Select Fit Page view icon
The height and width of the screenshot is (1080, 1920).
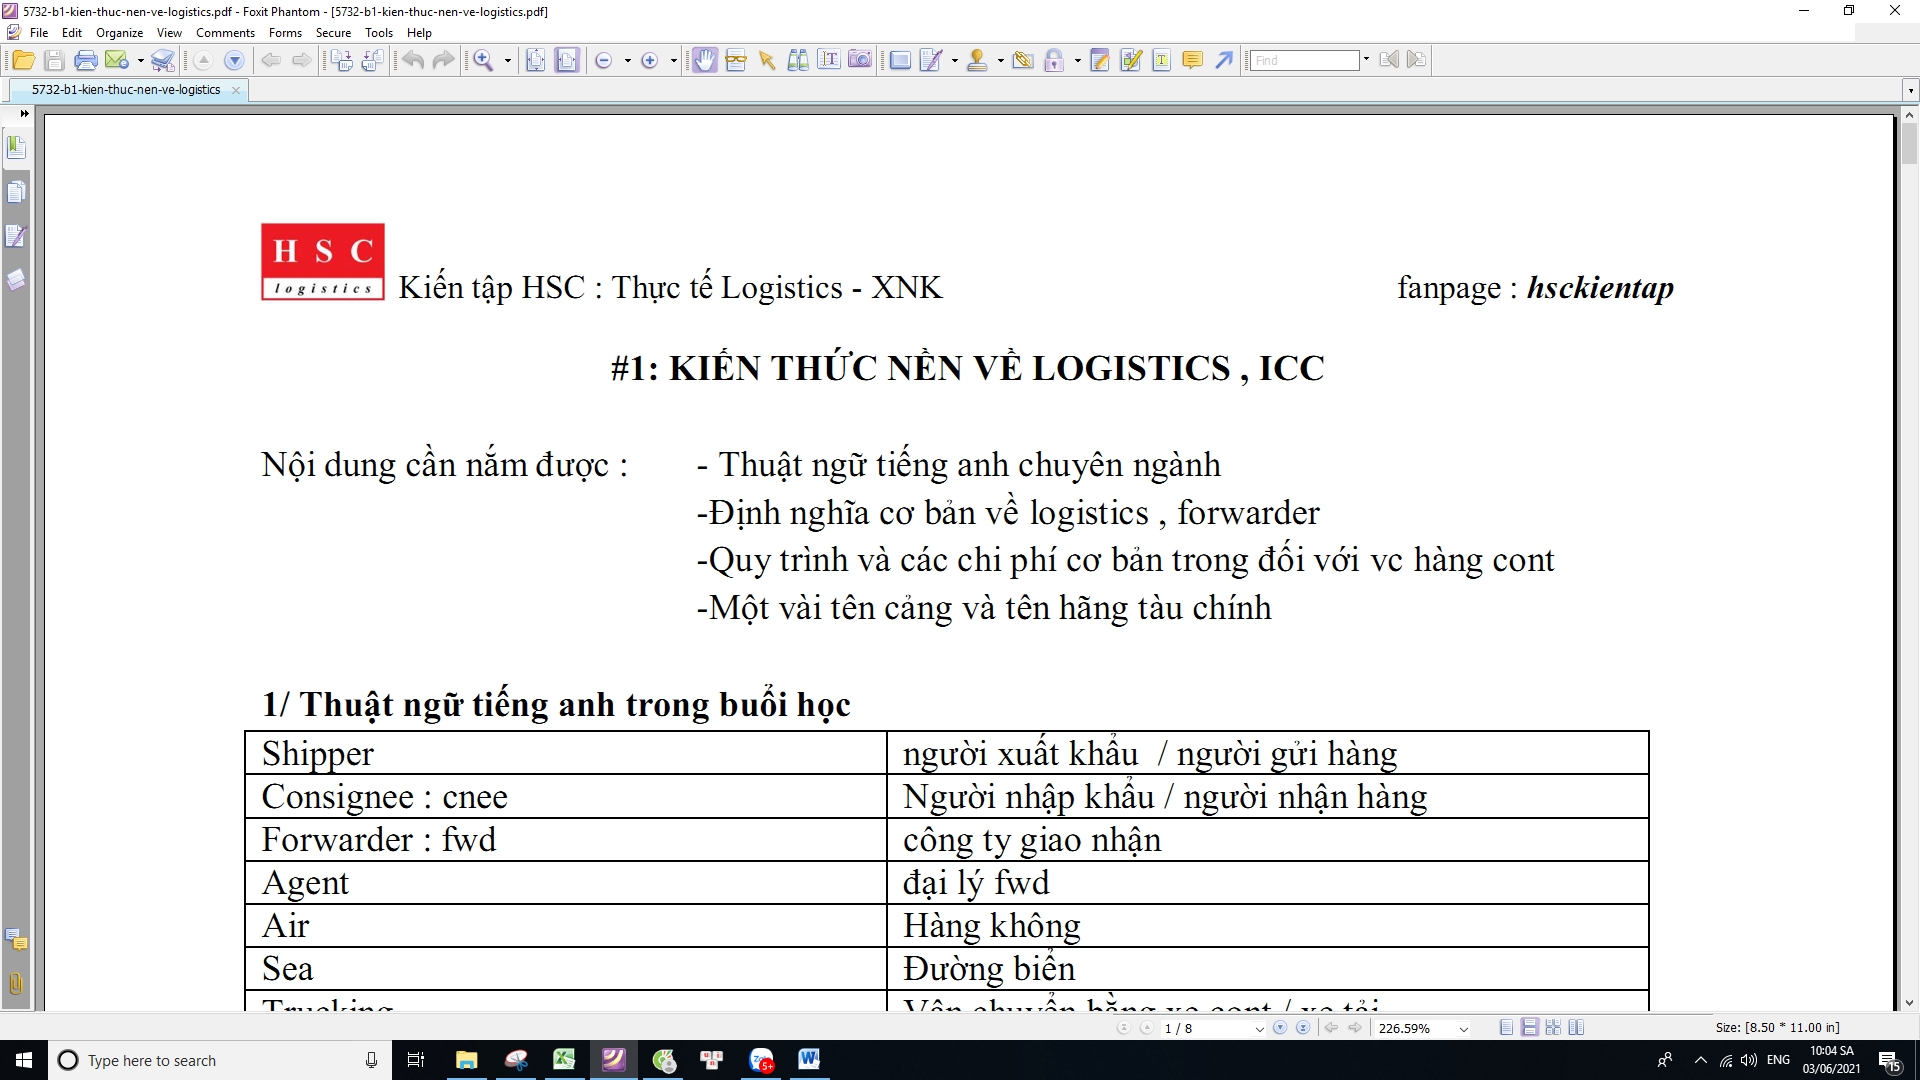click(536, 61)
